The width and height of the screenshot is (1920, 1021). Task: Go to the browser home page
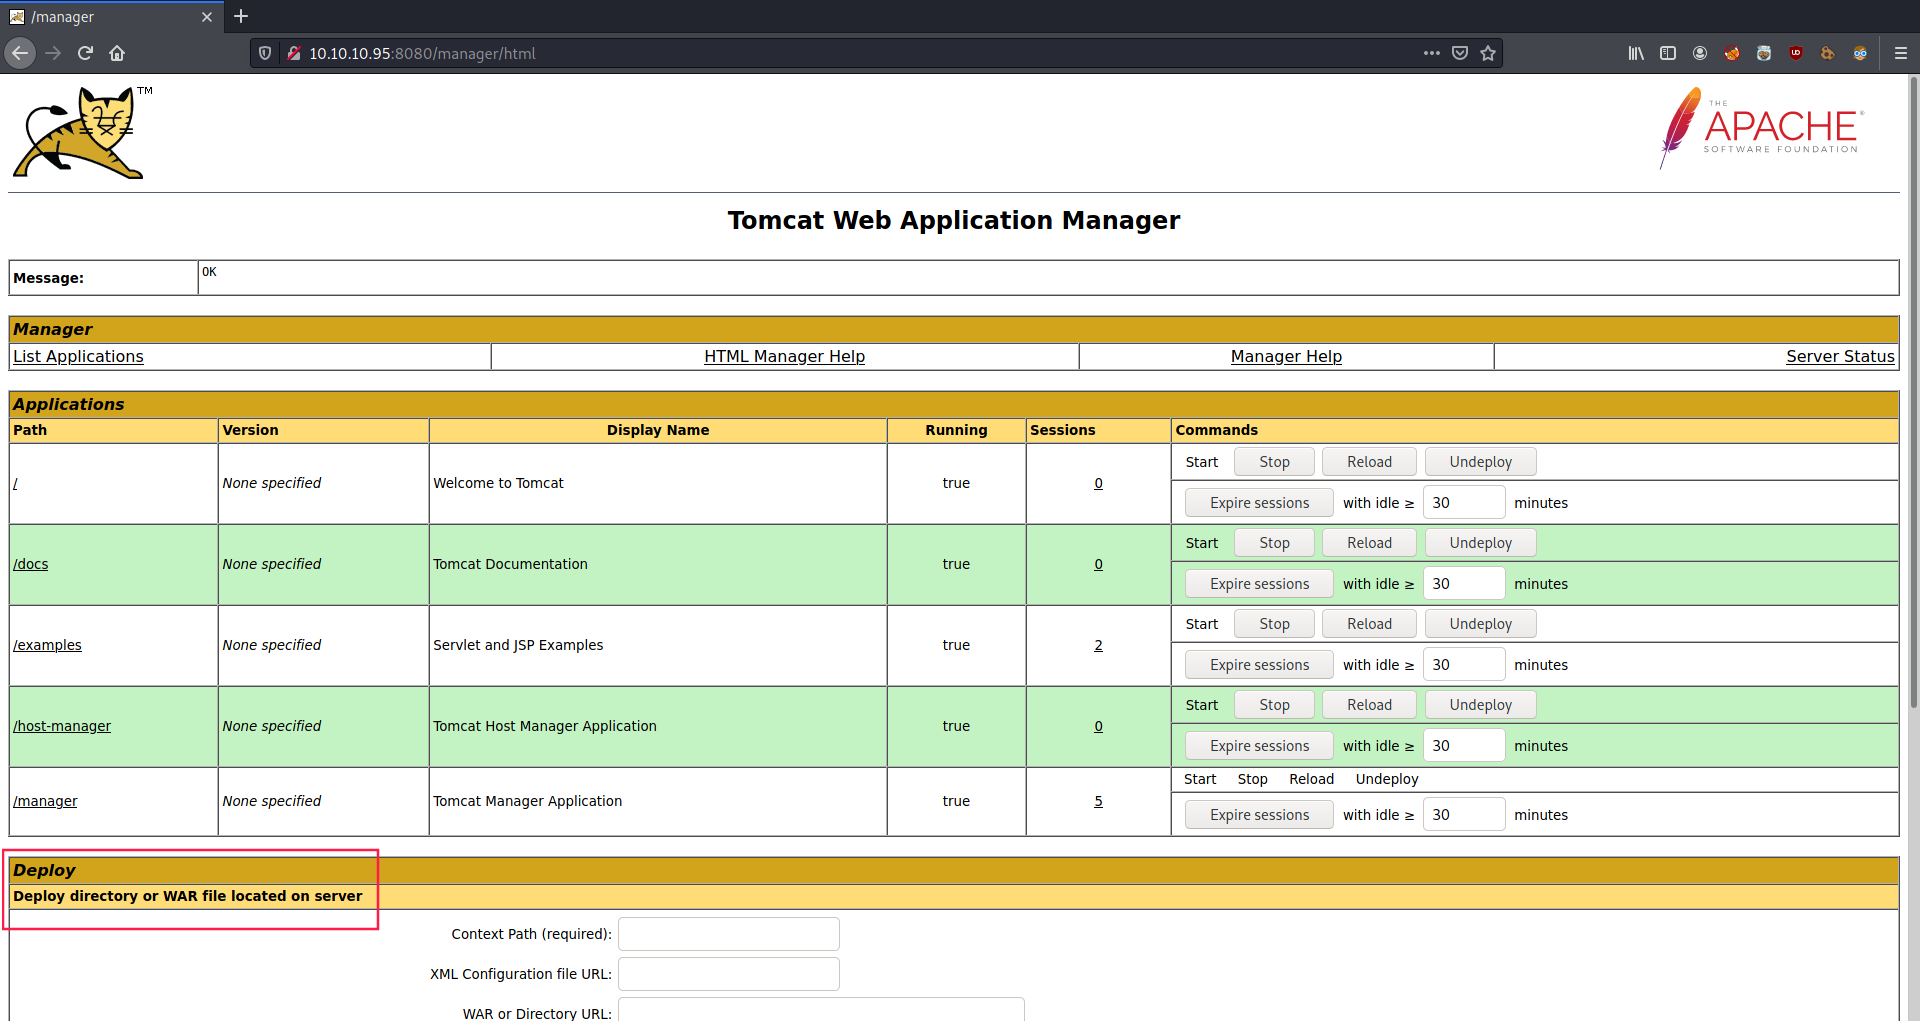coord(117,53)
